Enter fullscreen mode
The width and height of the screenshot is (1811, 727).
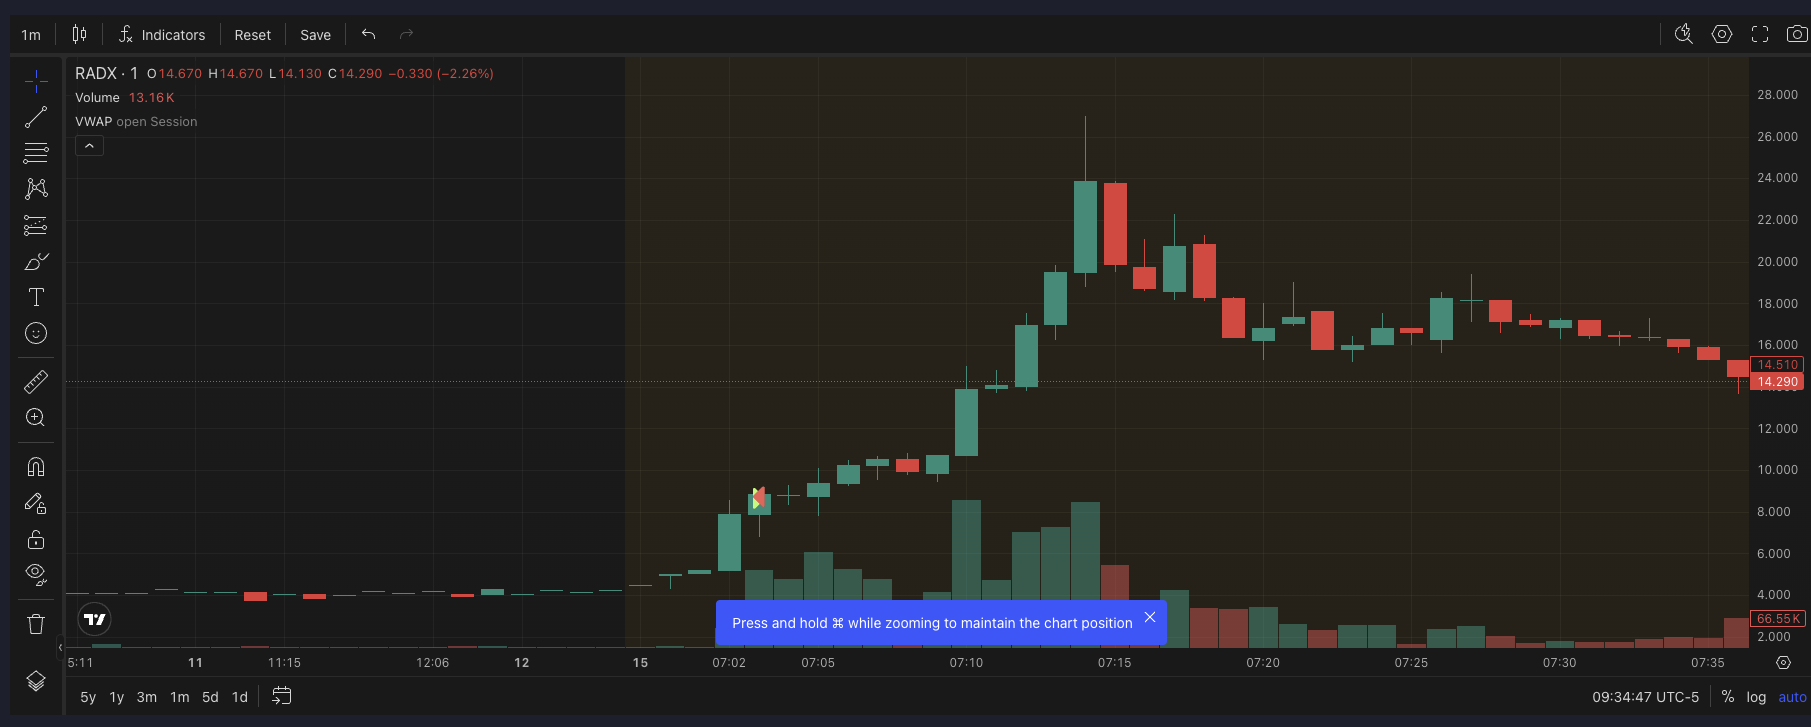click(x=1760, y=34)
